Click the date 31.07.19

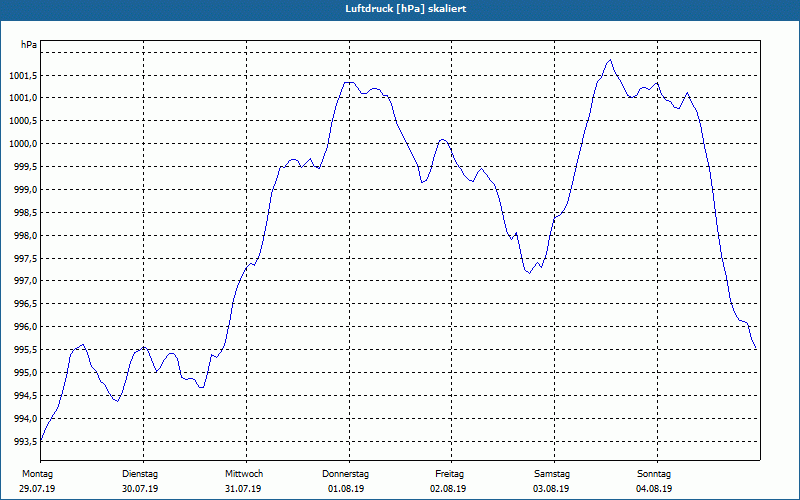tap(243, 489)
